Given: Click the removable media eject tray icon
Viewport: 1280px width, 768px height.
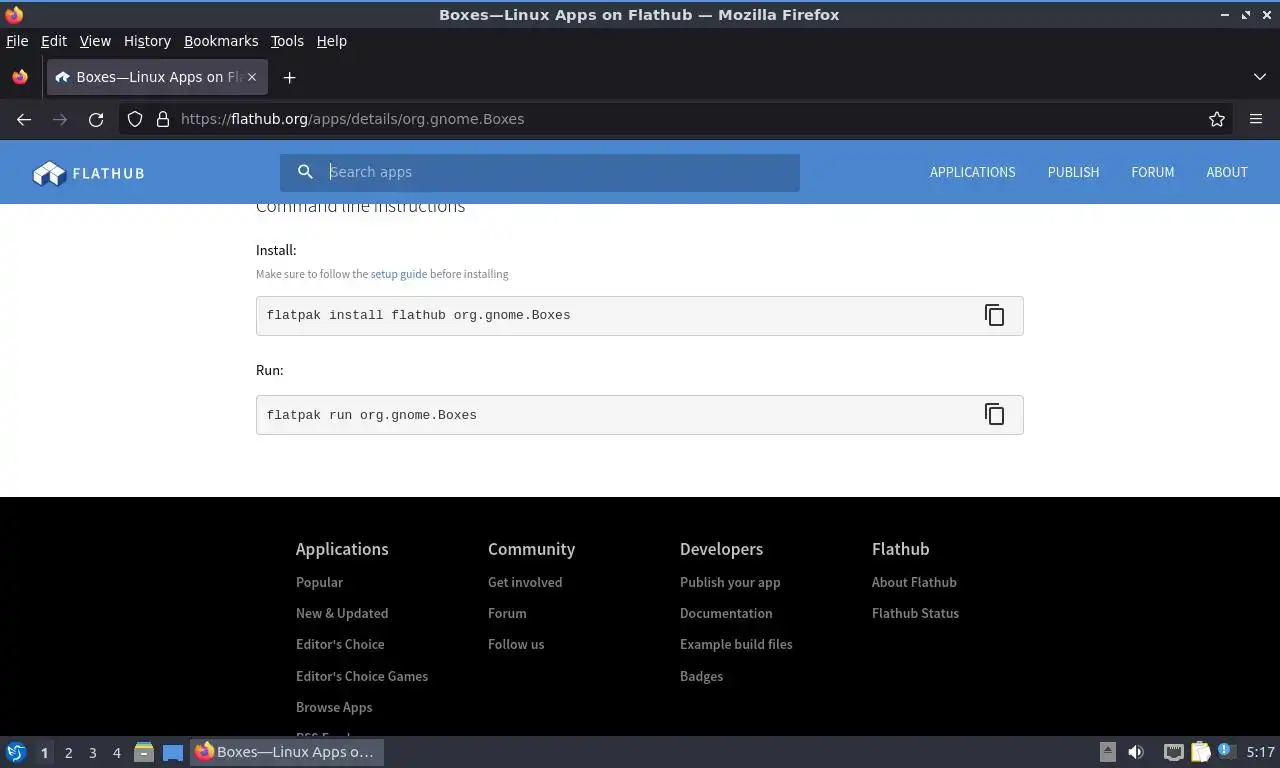Looking at the screenshot, I should [x=1107, y=752].
